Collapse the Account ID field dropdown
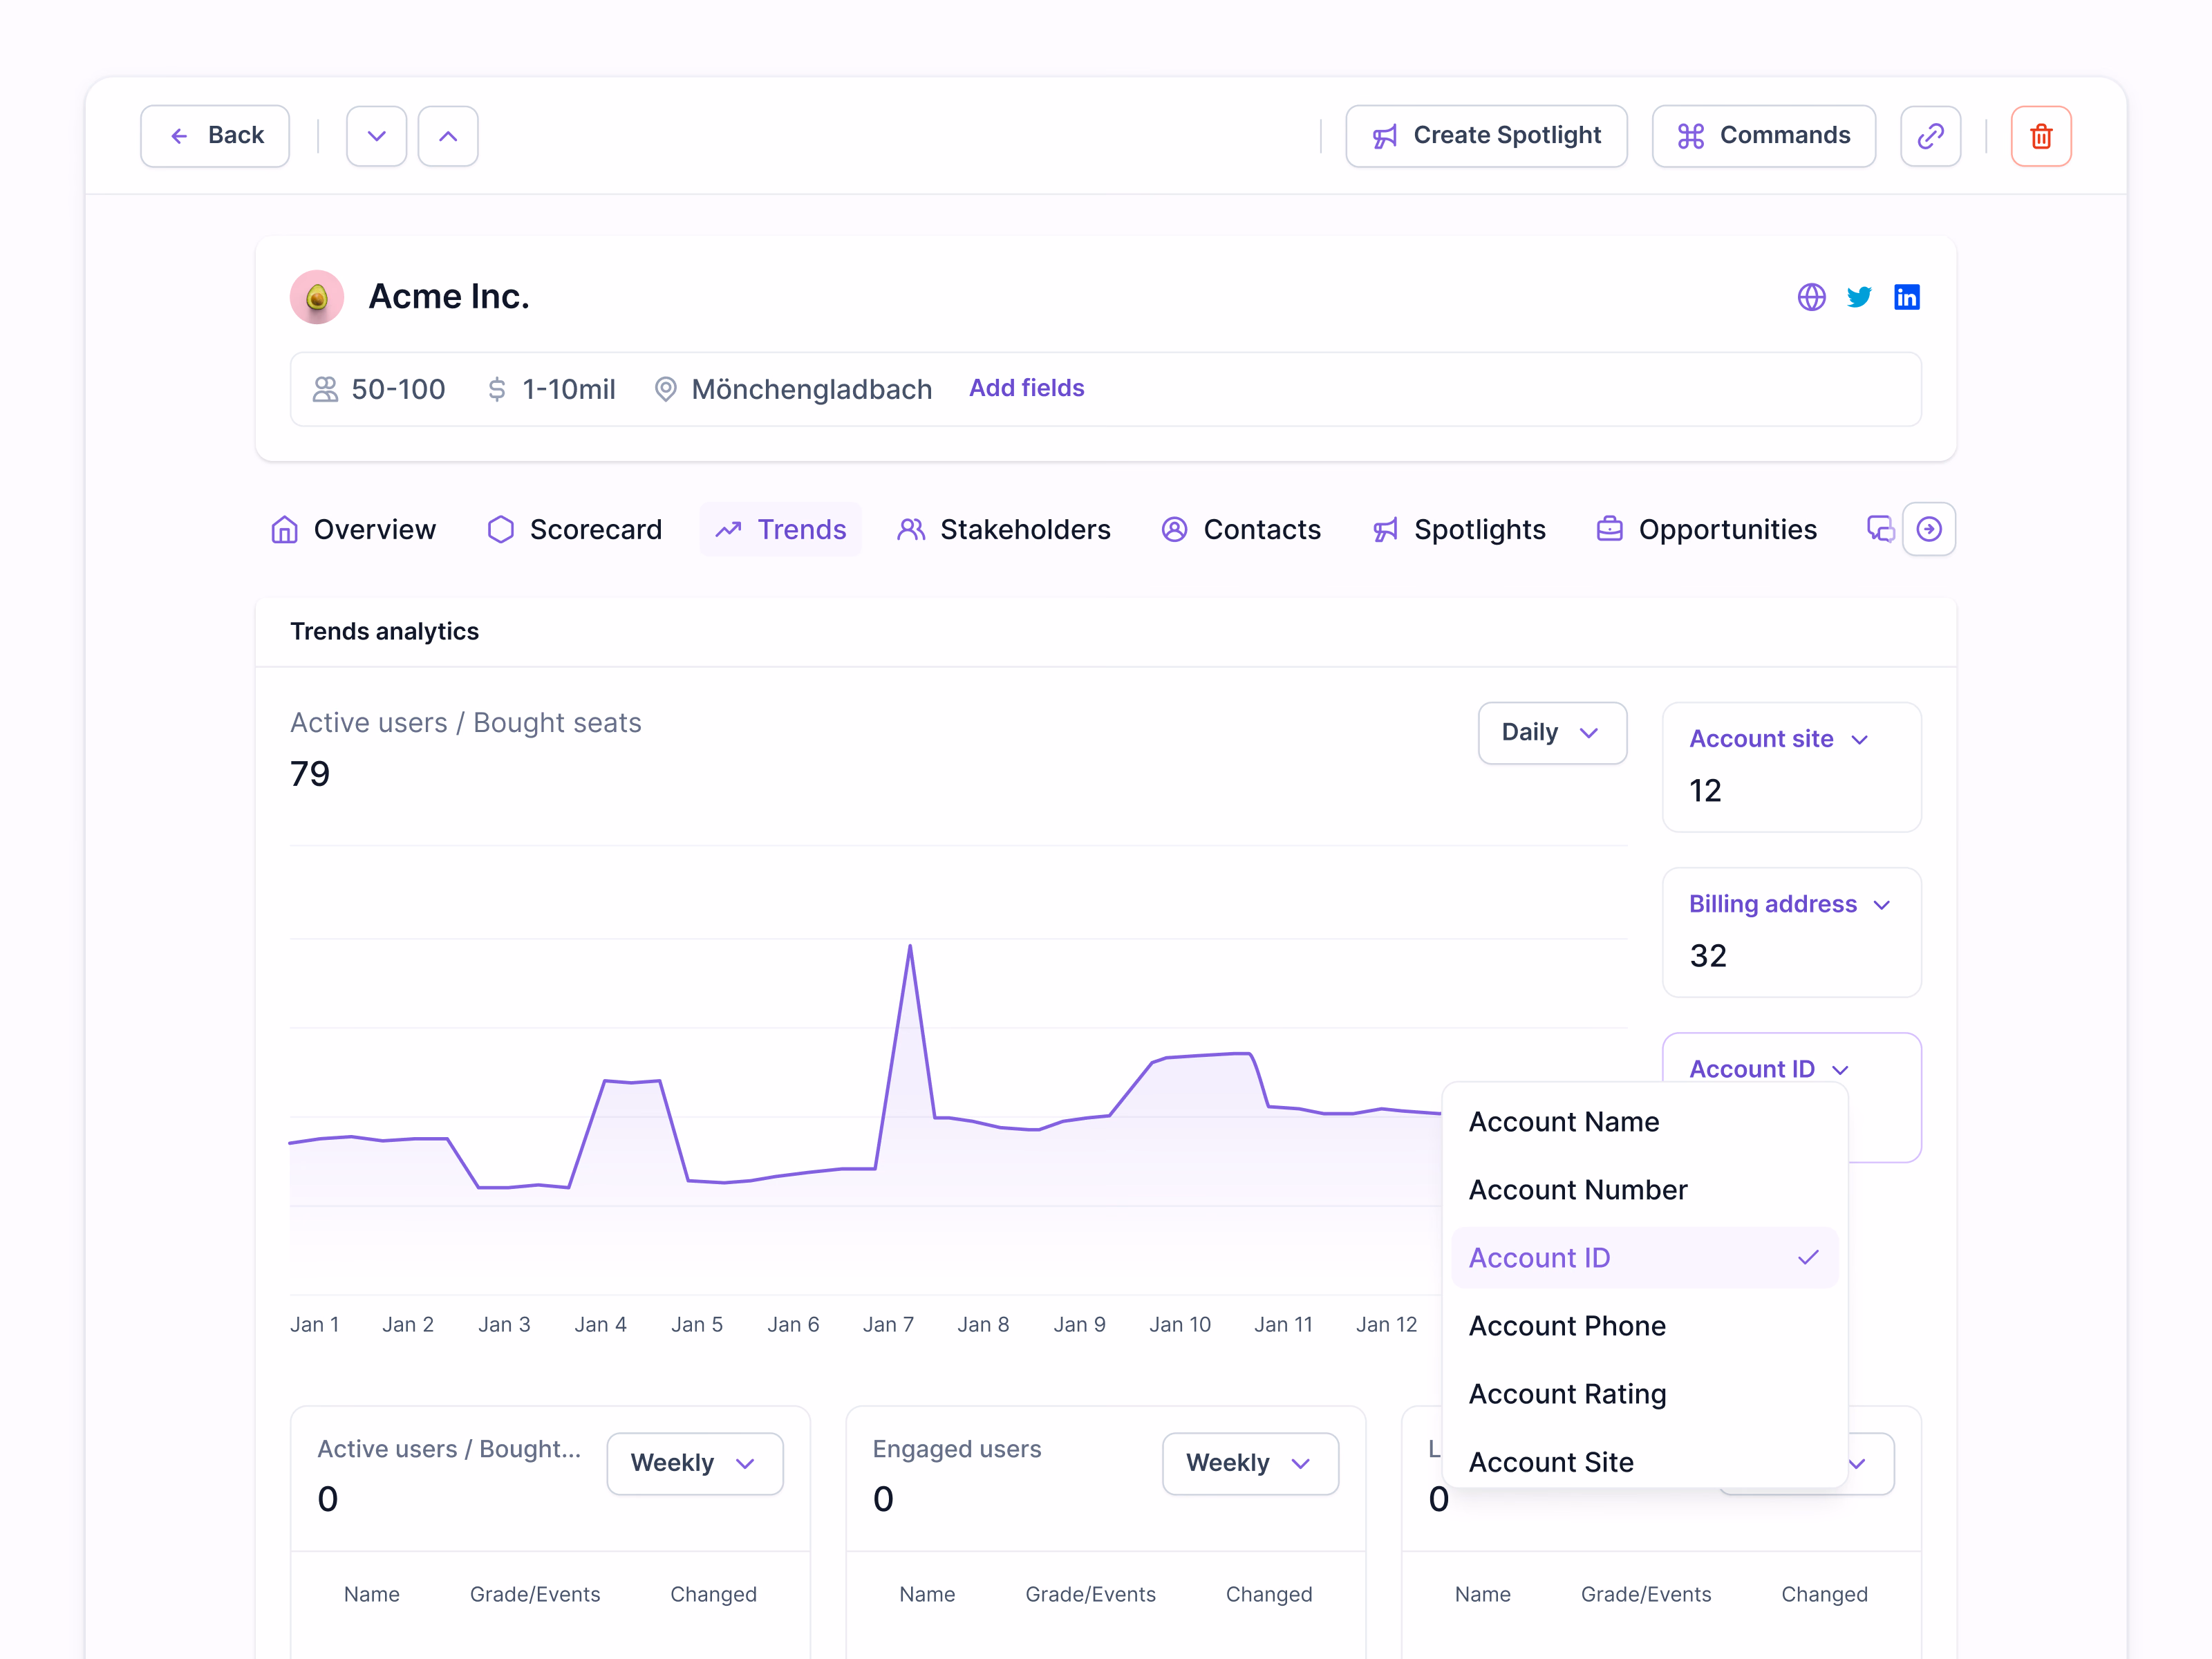The width and height of the screenshot is (2212, 1659). [x=1769, y=1069]
